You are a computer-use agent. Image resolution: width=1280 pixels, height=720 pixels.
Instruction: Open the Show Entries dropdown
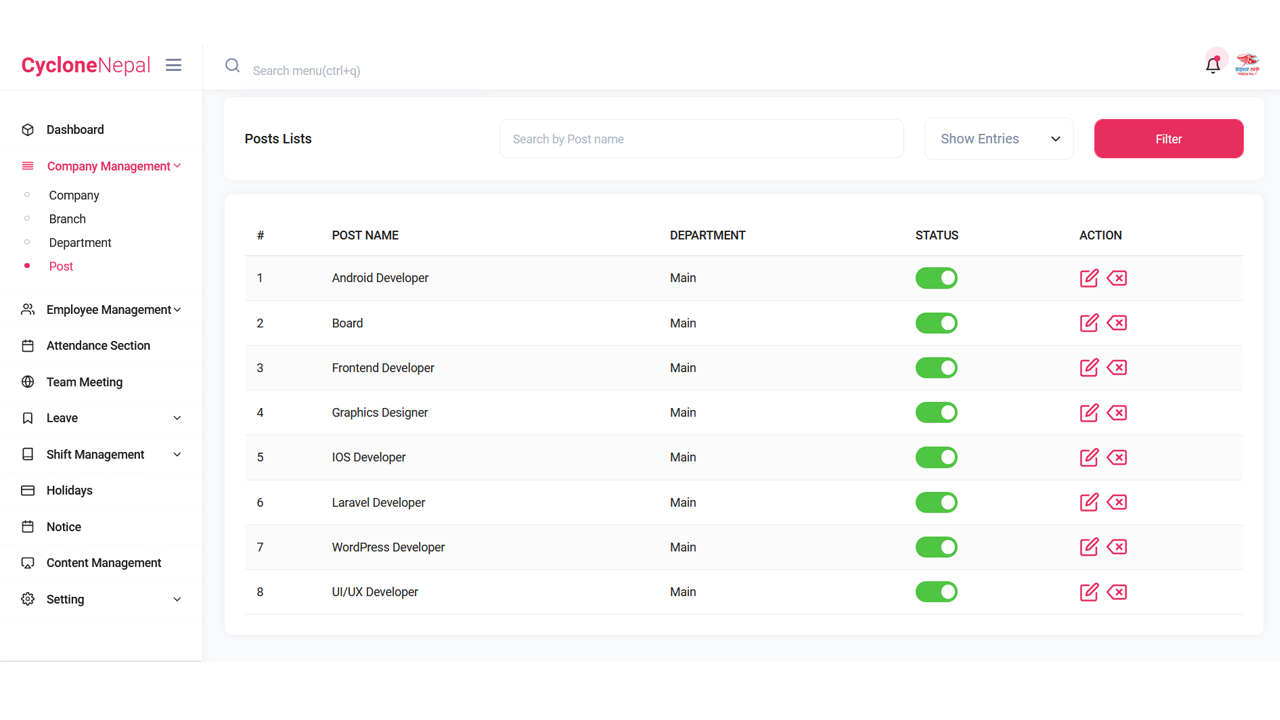click(998, 138)
